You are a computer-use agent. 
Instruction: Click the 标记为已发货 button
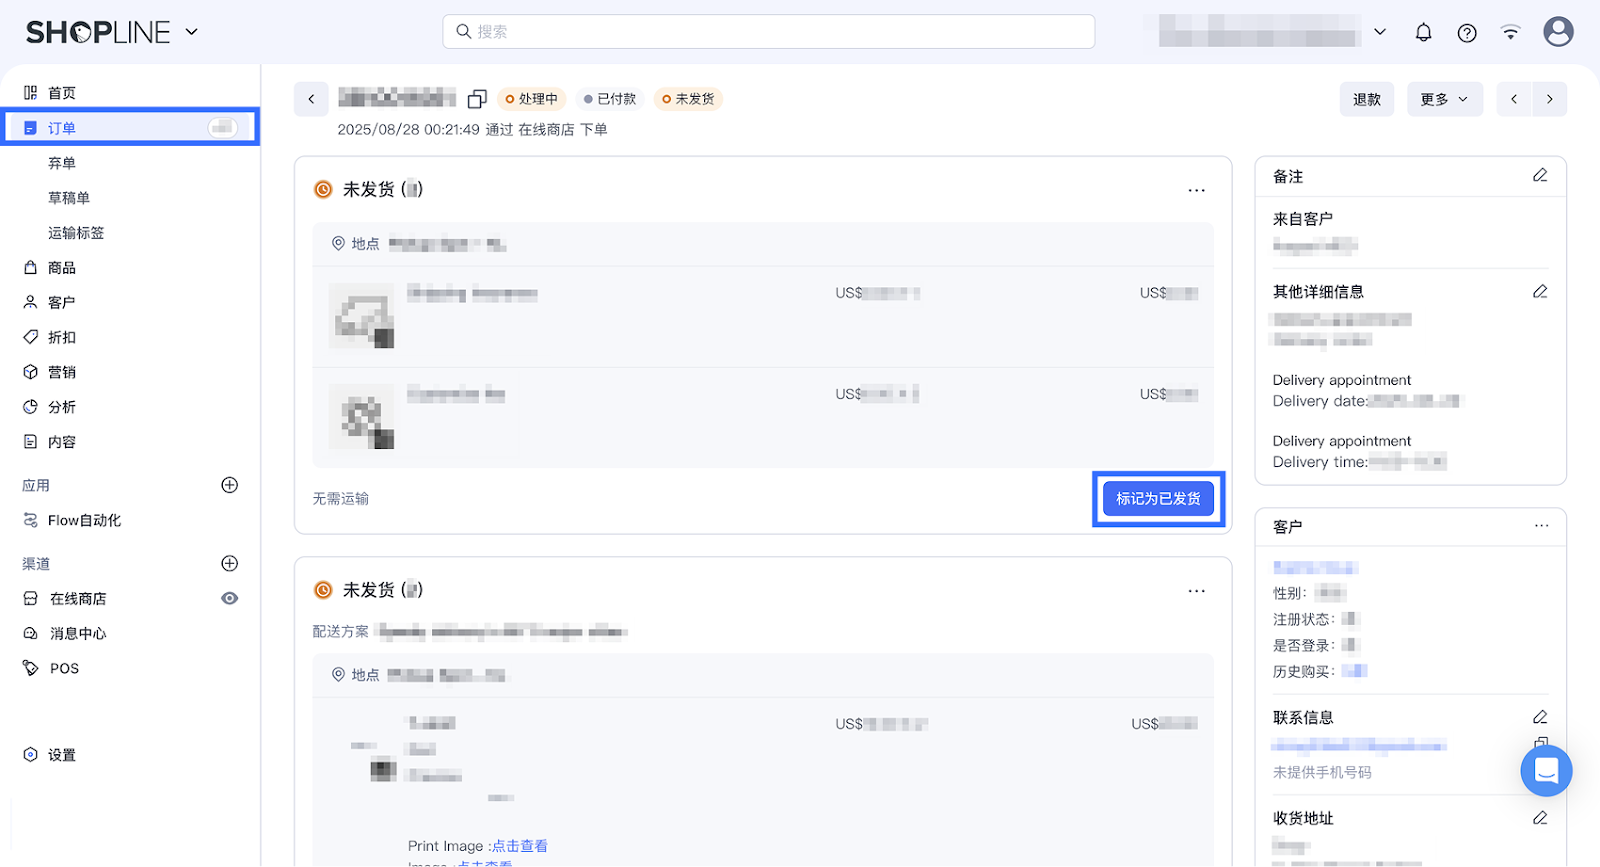pos(1158,498)
